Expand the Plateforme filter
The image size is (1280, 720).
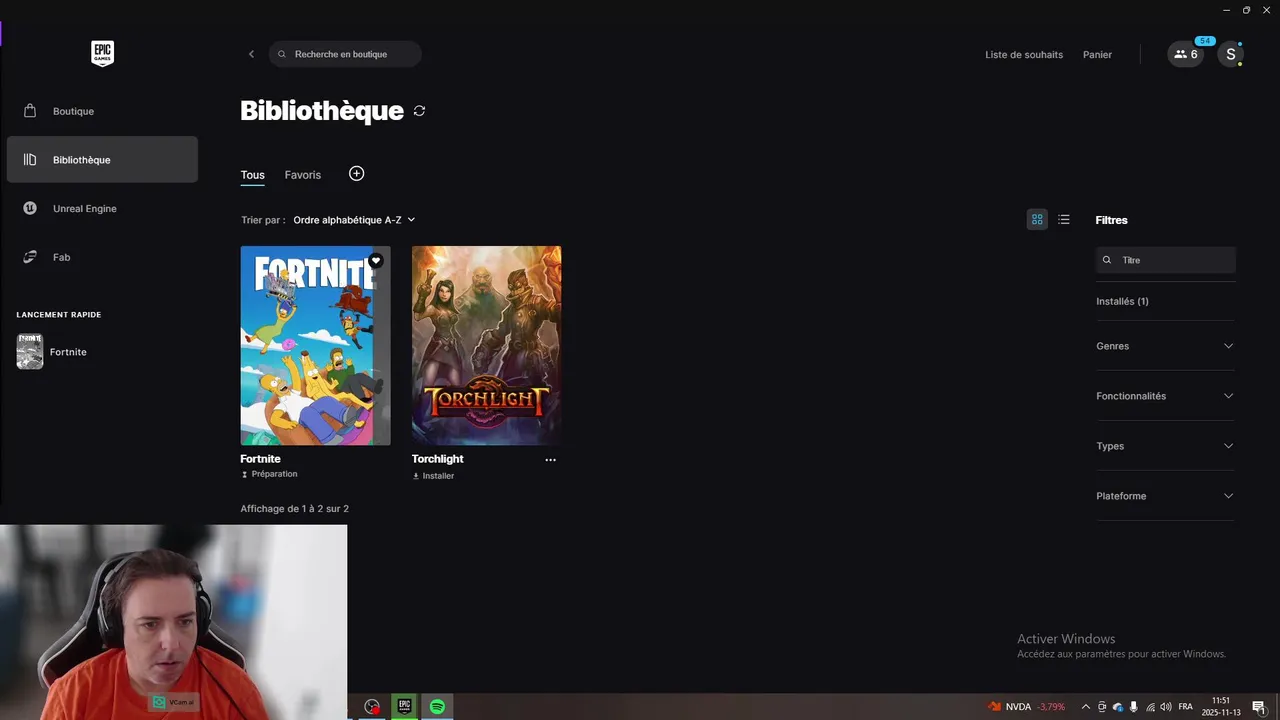click(1165, 496)
